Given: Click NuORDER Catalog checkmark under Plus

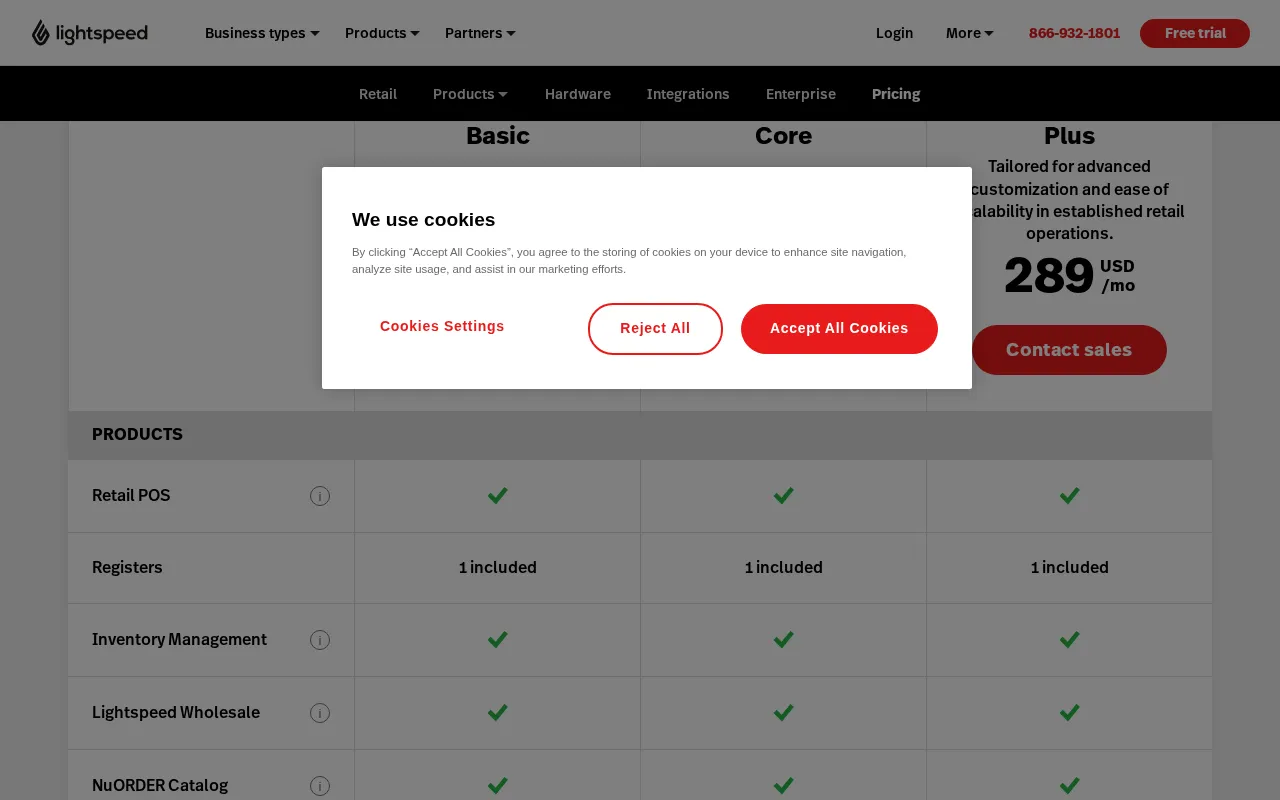Looking at the screenshot, I should (1070, 785).
